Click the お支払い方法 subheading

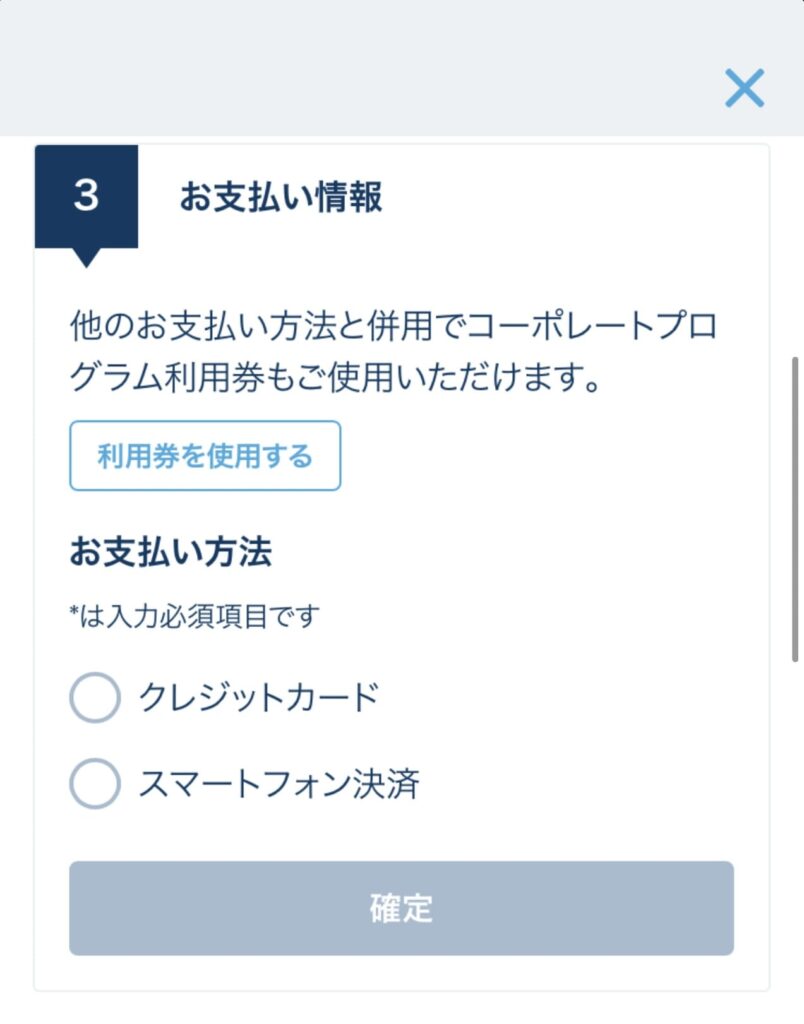[x=170, y=553]
